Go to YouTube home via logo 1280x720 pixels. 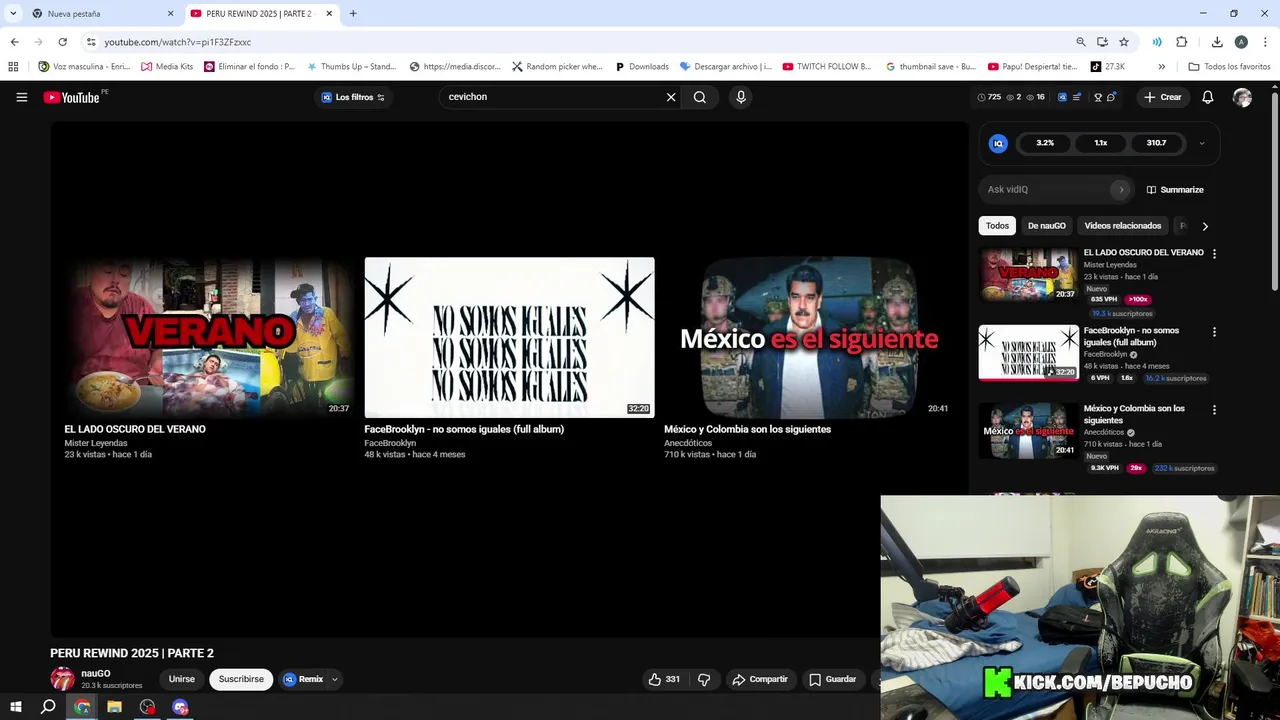(71, 97)
